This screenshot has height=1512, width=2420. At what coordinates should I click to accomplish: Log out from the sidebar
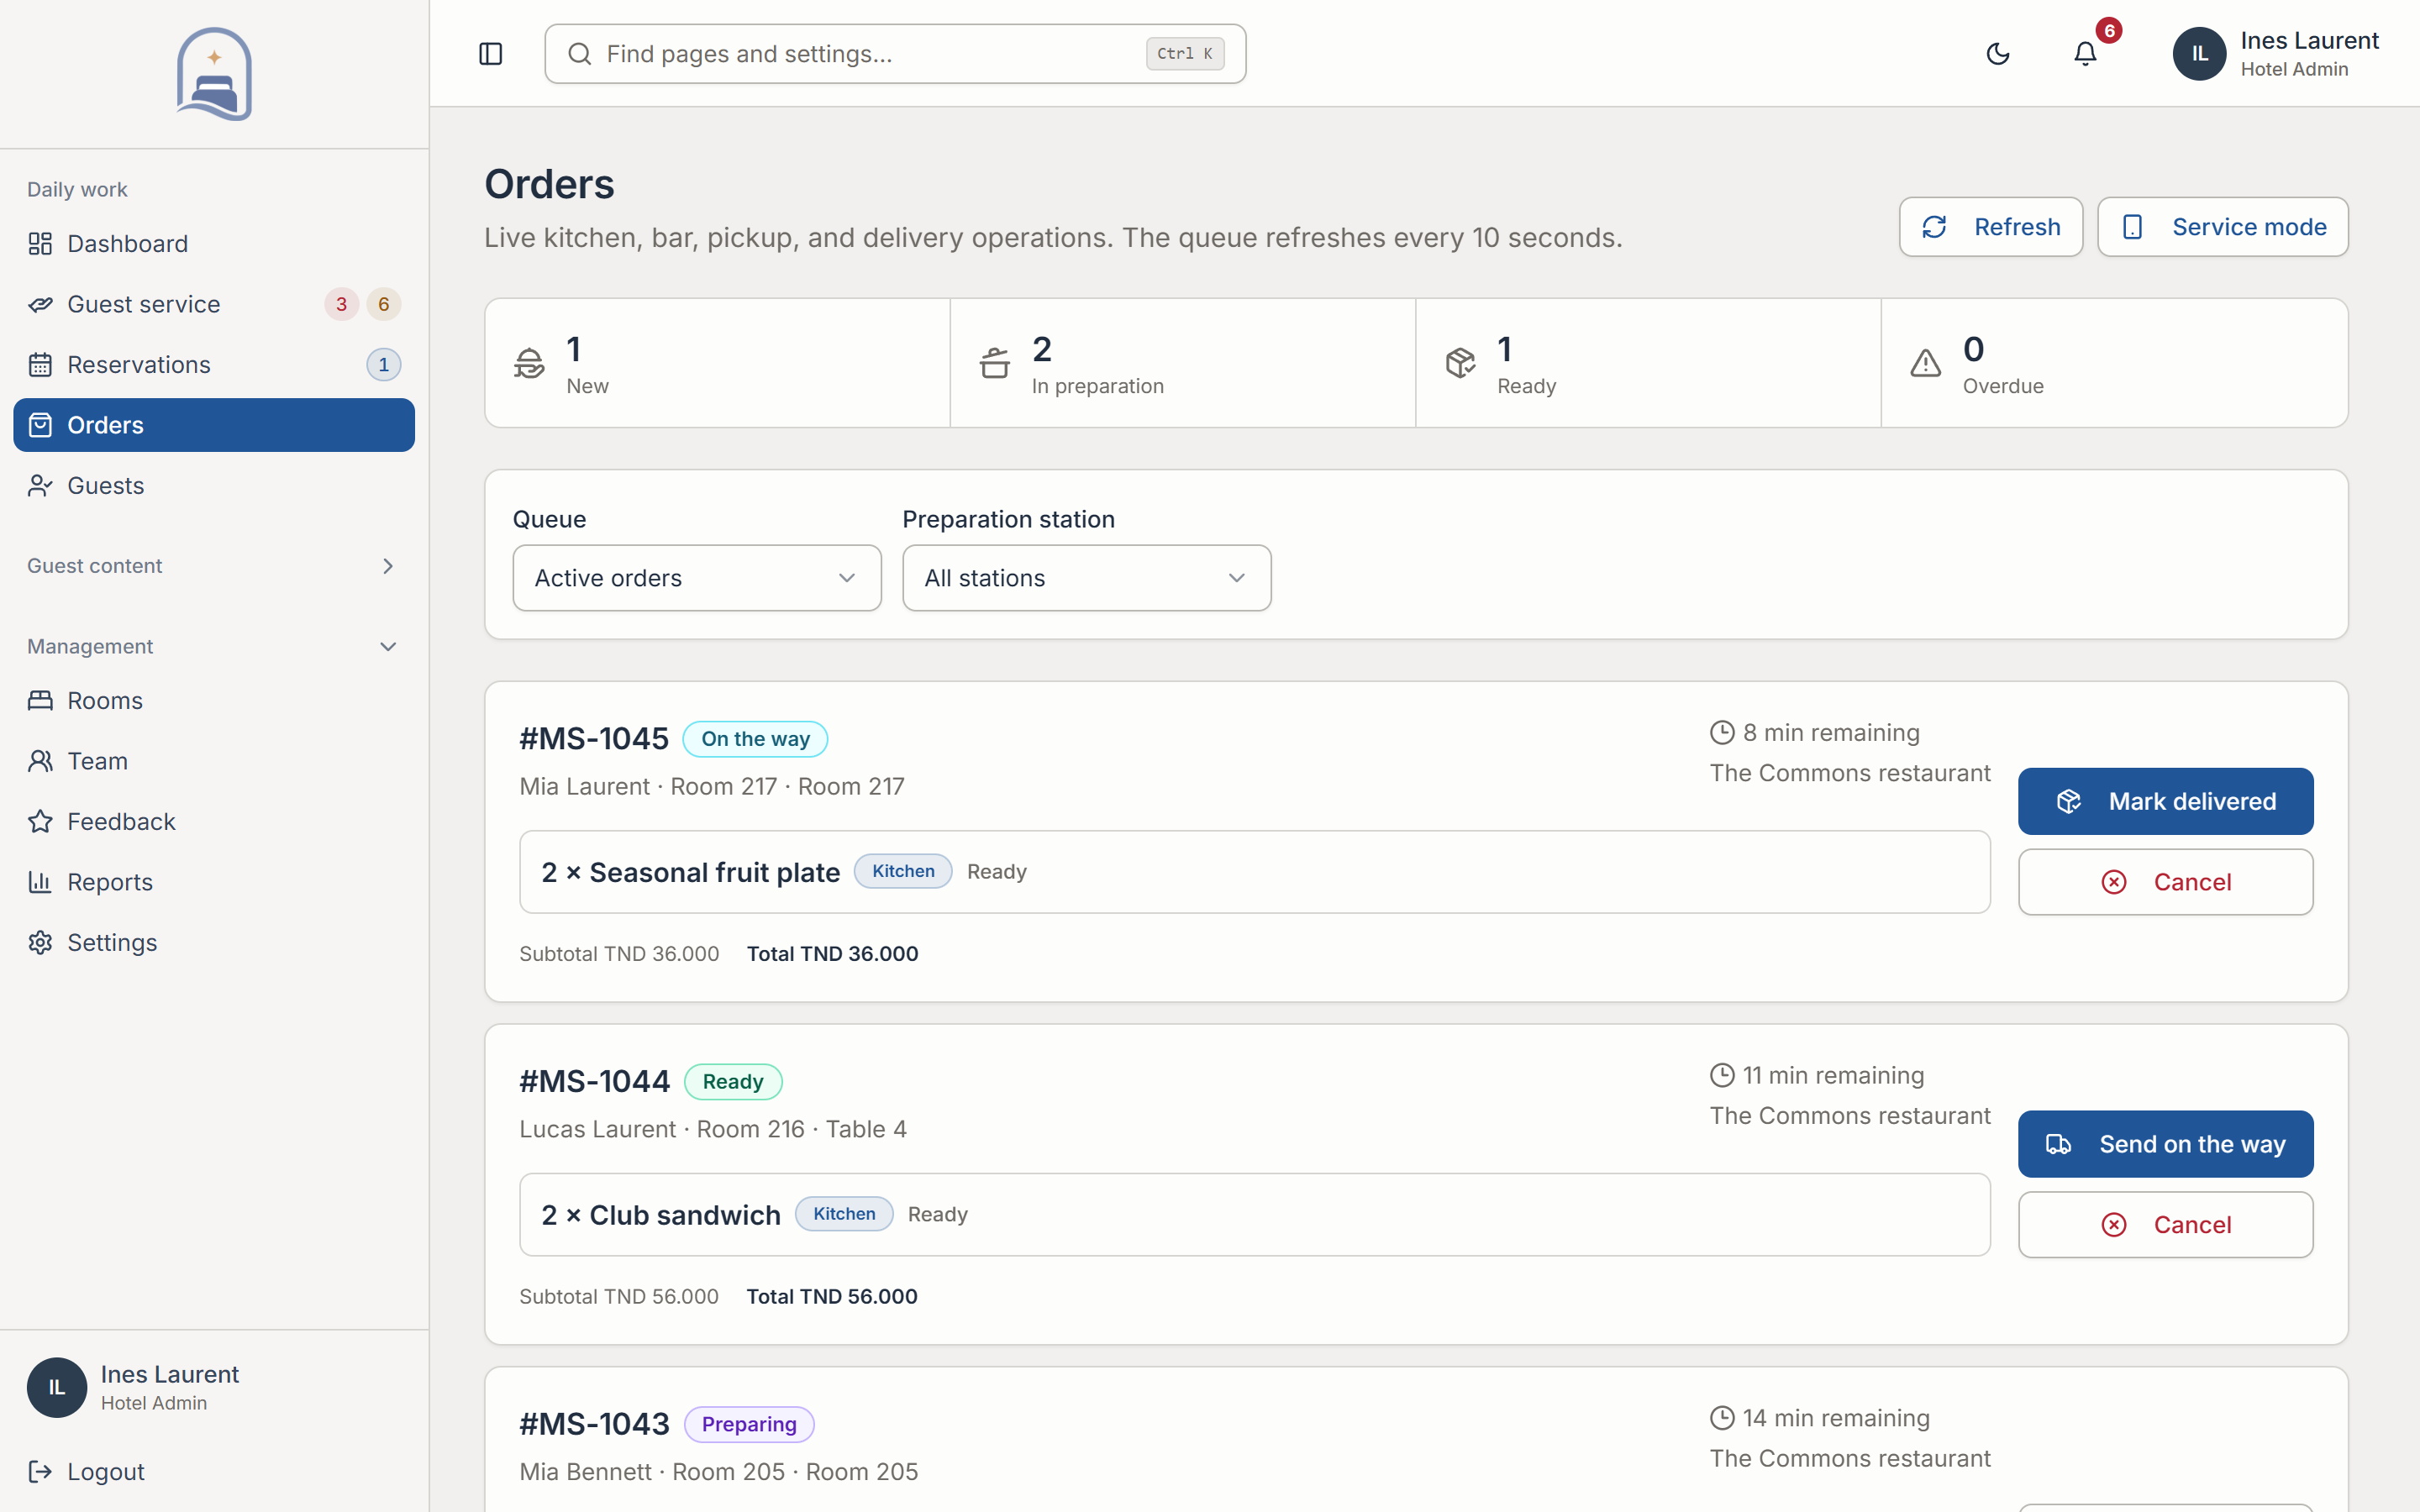[x=214, y=1472]
